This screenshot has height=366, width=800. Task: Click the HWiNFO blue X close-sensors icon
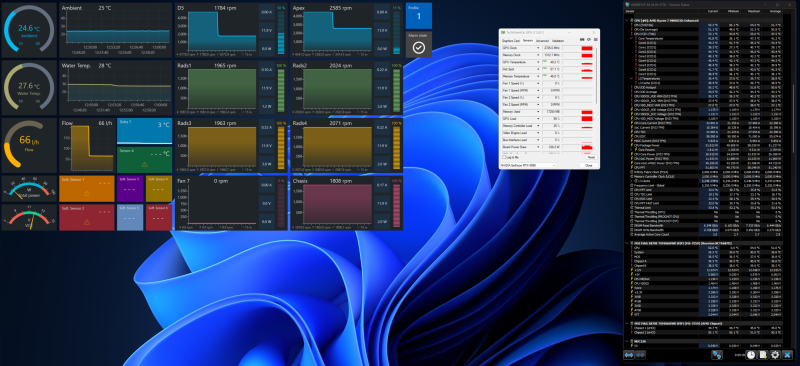point(787,355)
